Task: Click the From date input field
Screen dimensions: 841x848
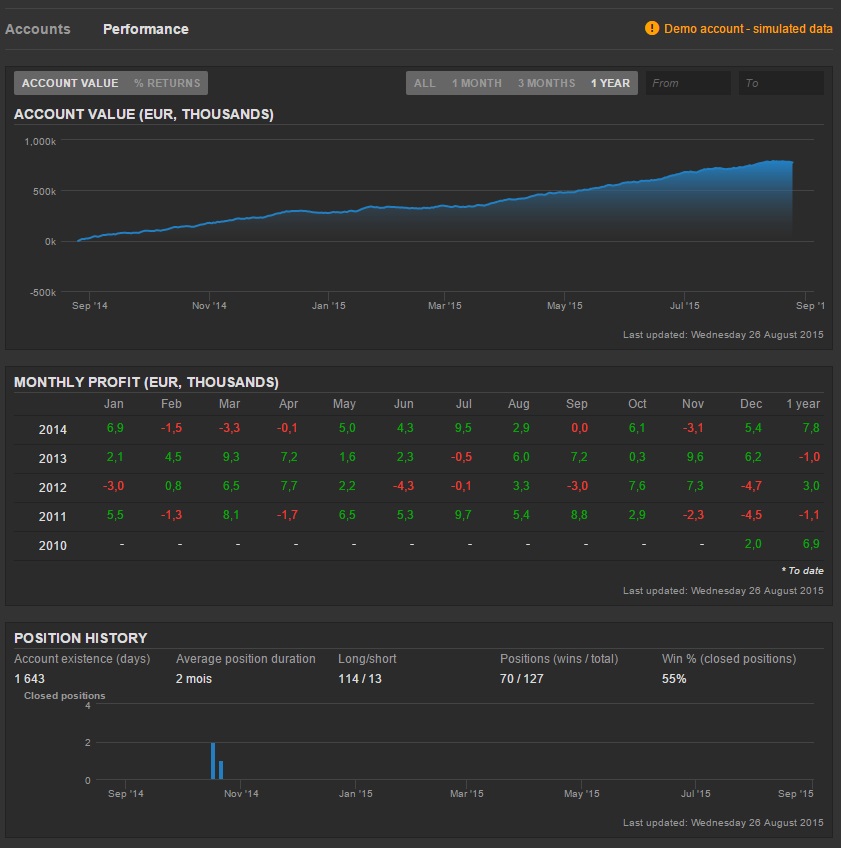Action: pyautogui.click(x=688, y=83)
